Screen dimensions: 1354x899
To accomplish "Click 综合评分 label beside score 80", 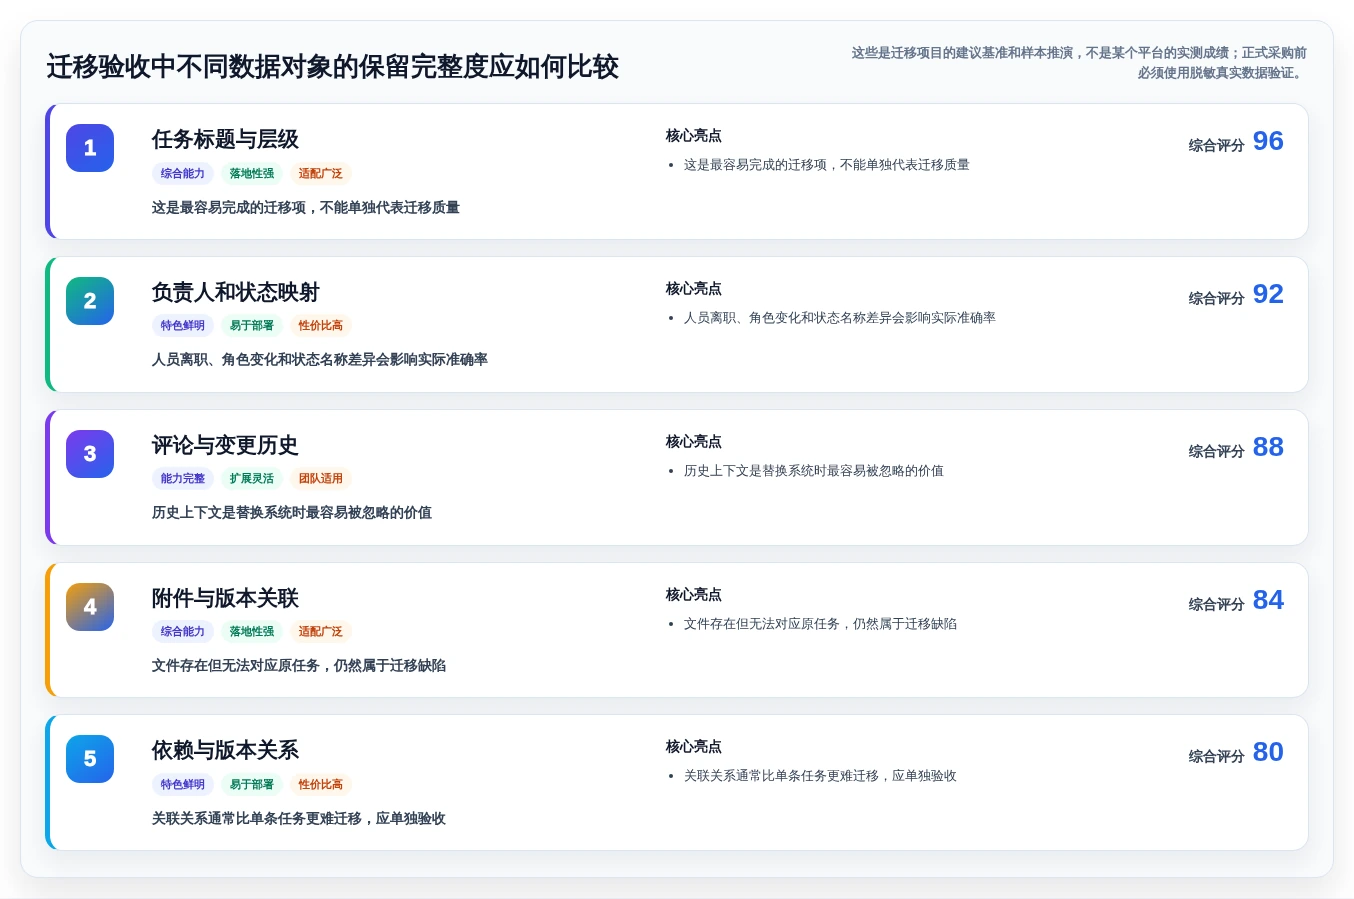I will (x=1216, y=756).
